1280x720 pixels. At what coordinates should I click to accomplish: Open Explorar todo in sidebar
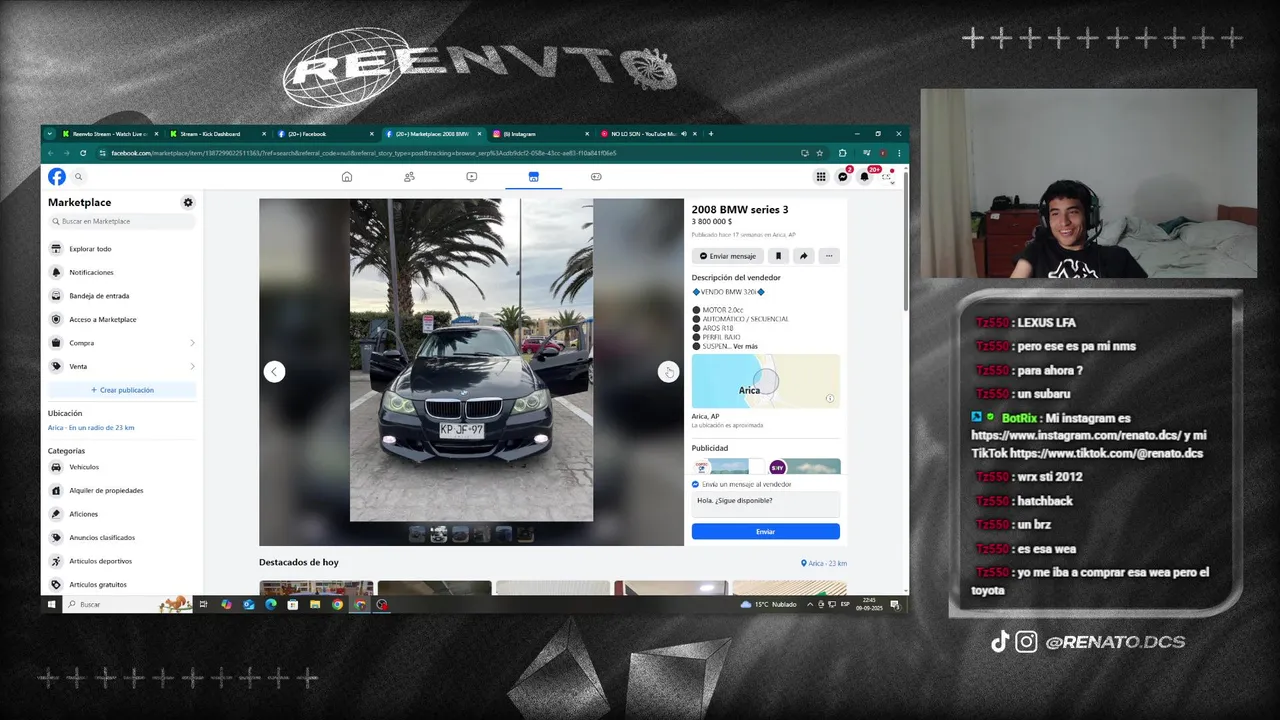[x=122, y=249]
